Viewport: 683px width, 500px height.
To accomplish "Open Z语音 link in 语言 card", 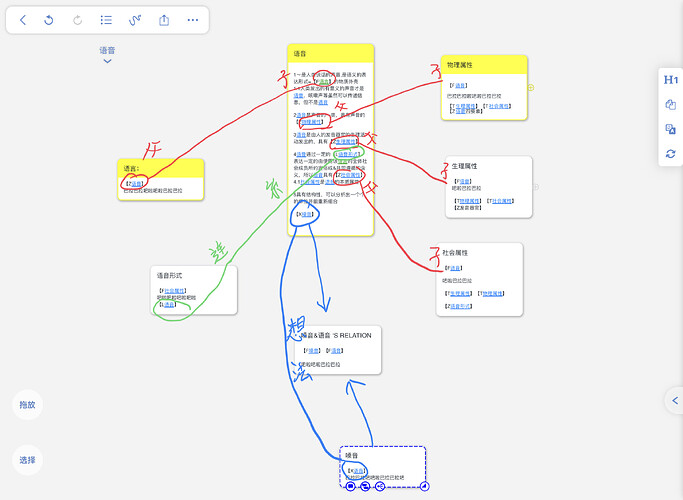I will (x=136, y=184).
